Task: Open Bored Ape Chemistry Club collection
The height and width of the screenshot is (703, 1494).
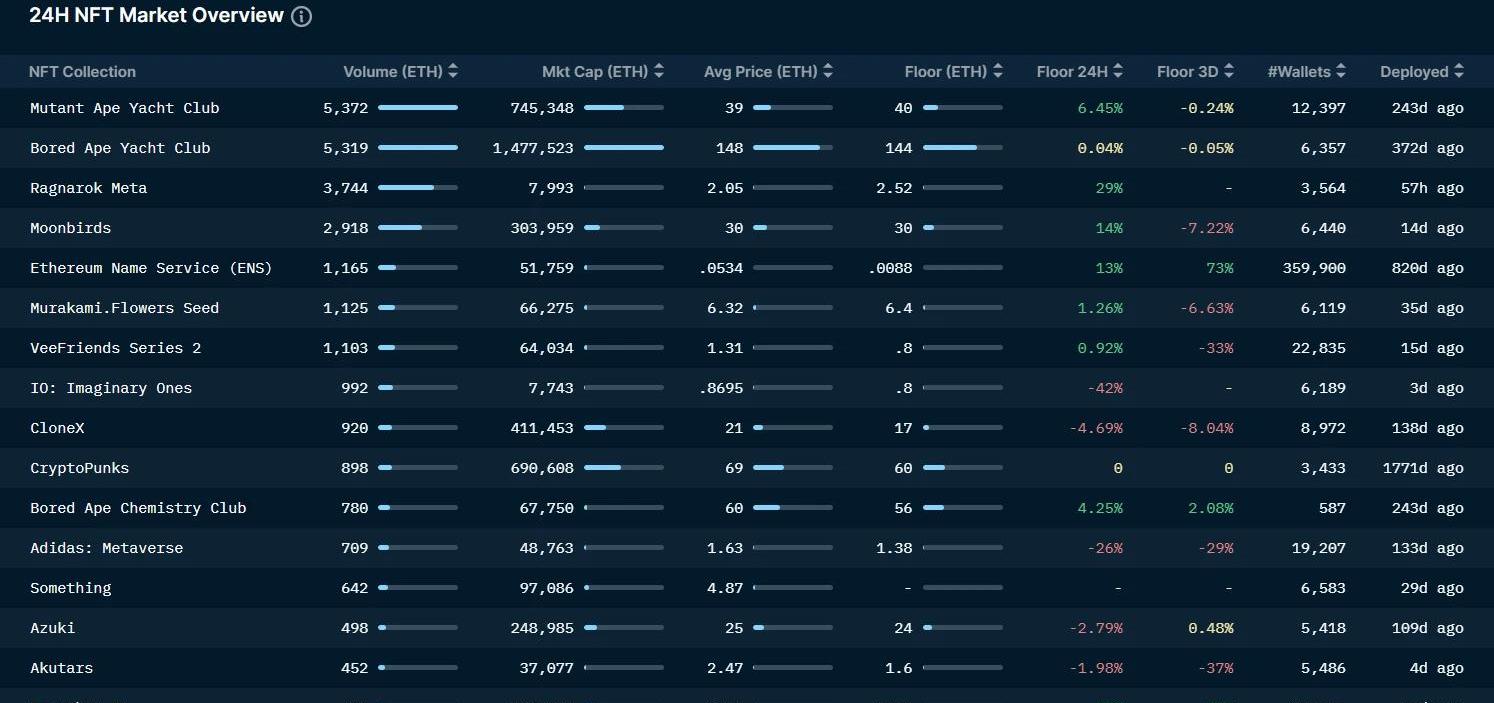Action: click(138, 508)
